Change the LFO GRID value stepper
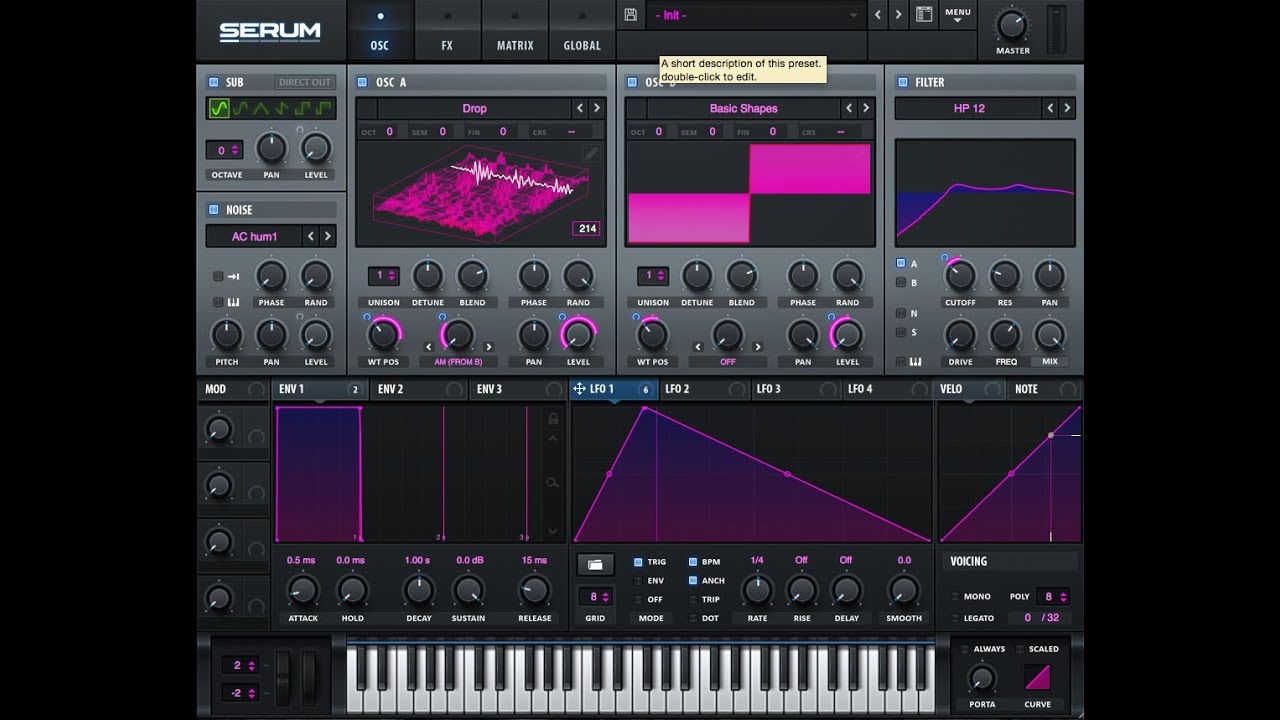 [x=595, y=596]
